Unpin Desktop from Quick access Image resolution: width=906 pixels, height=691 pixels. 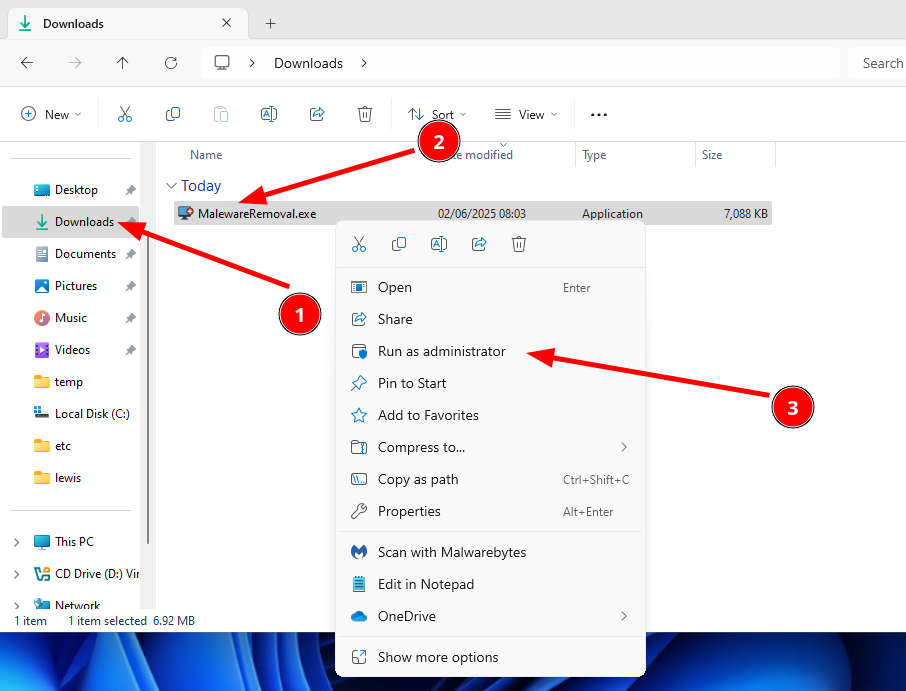tap(130, 190)
